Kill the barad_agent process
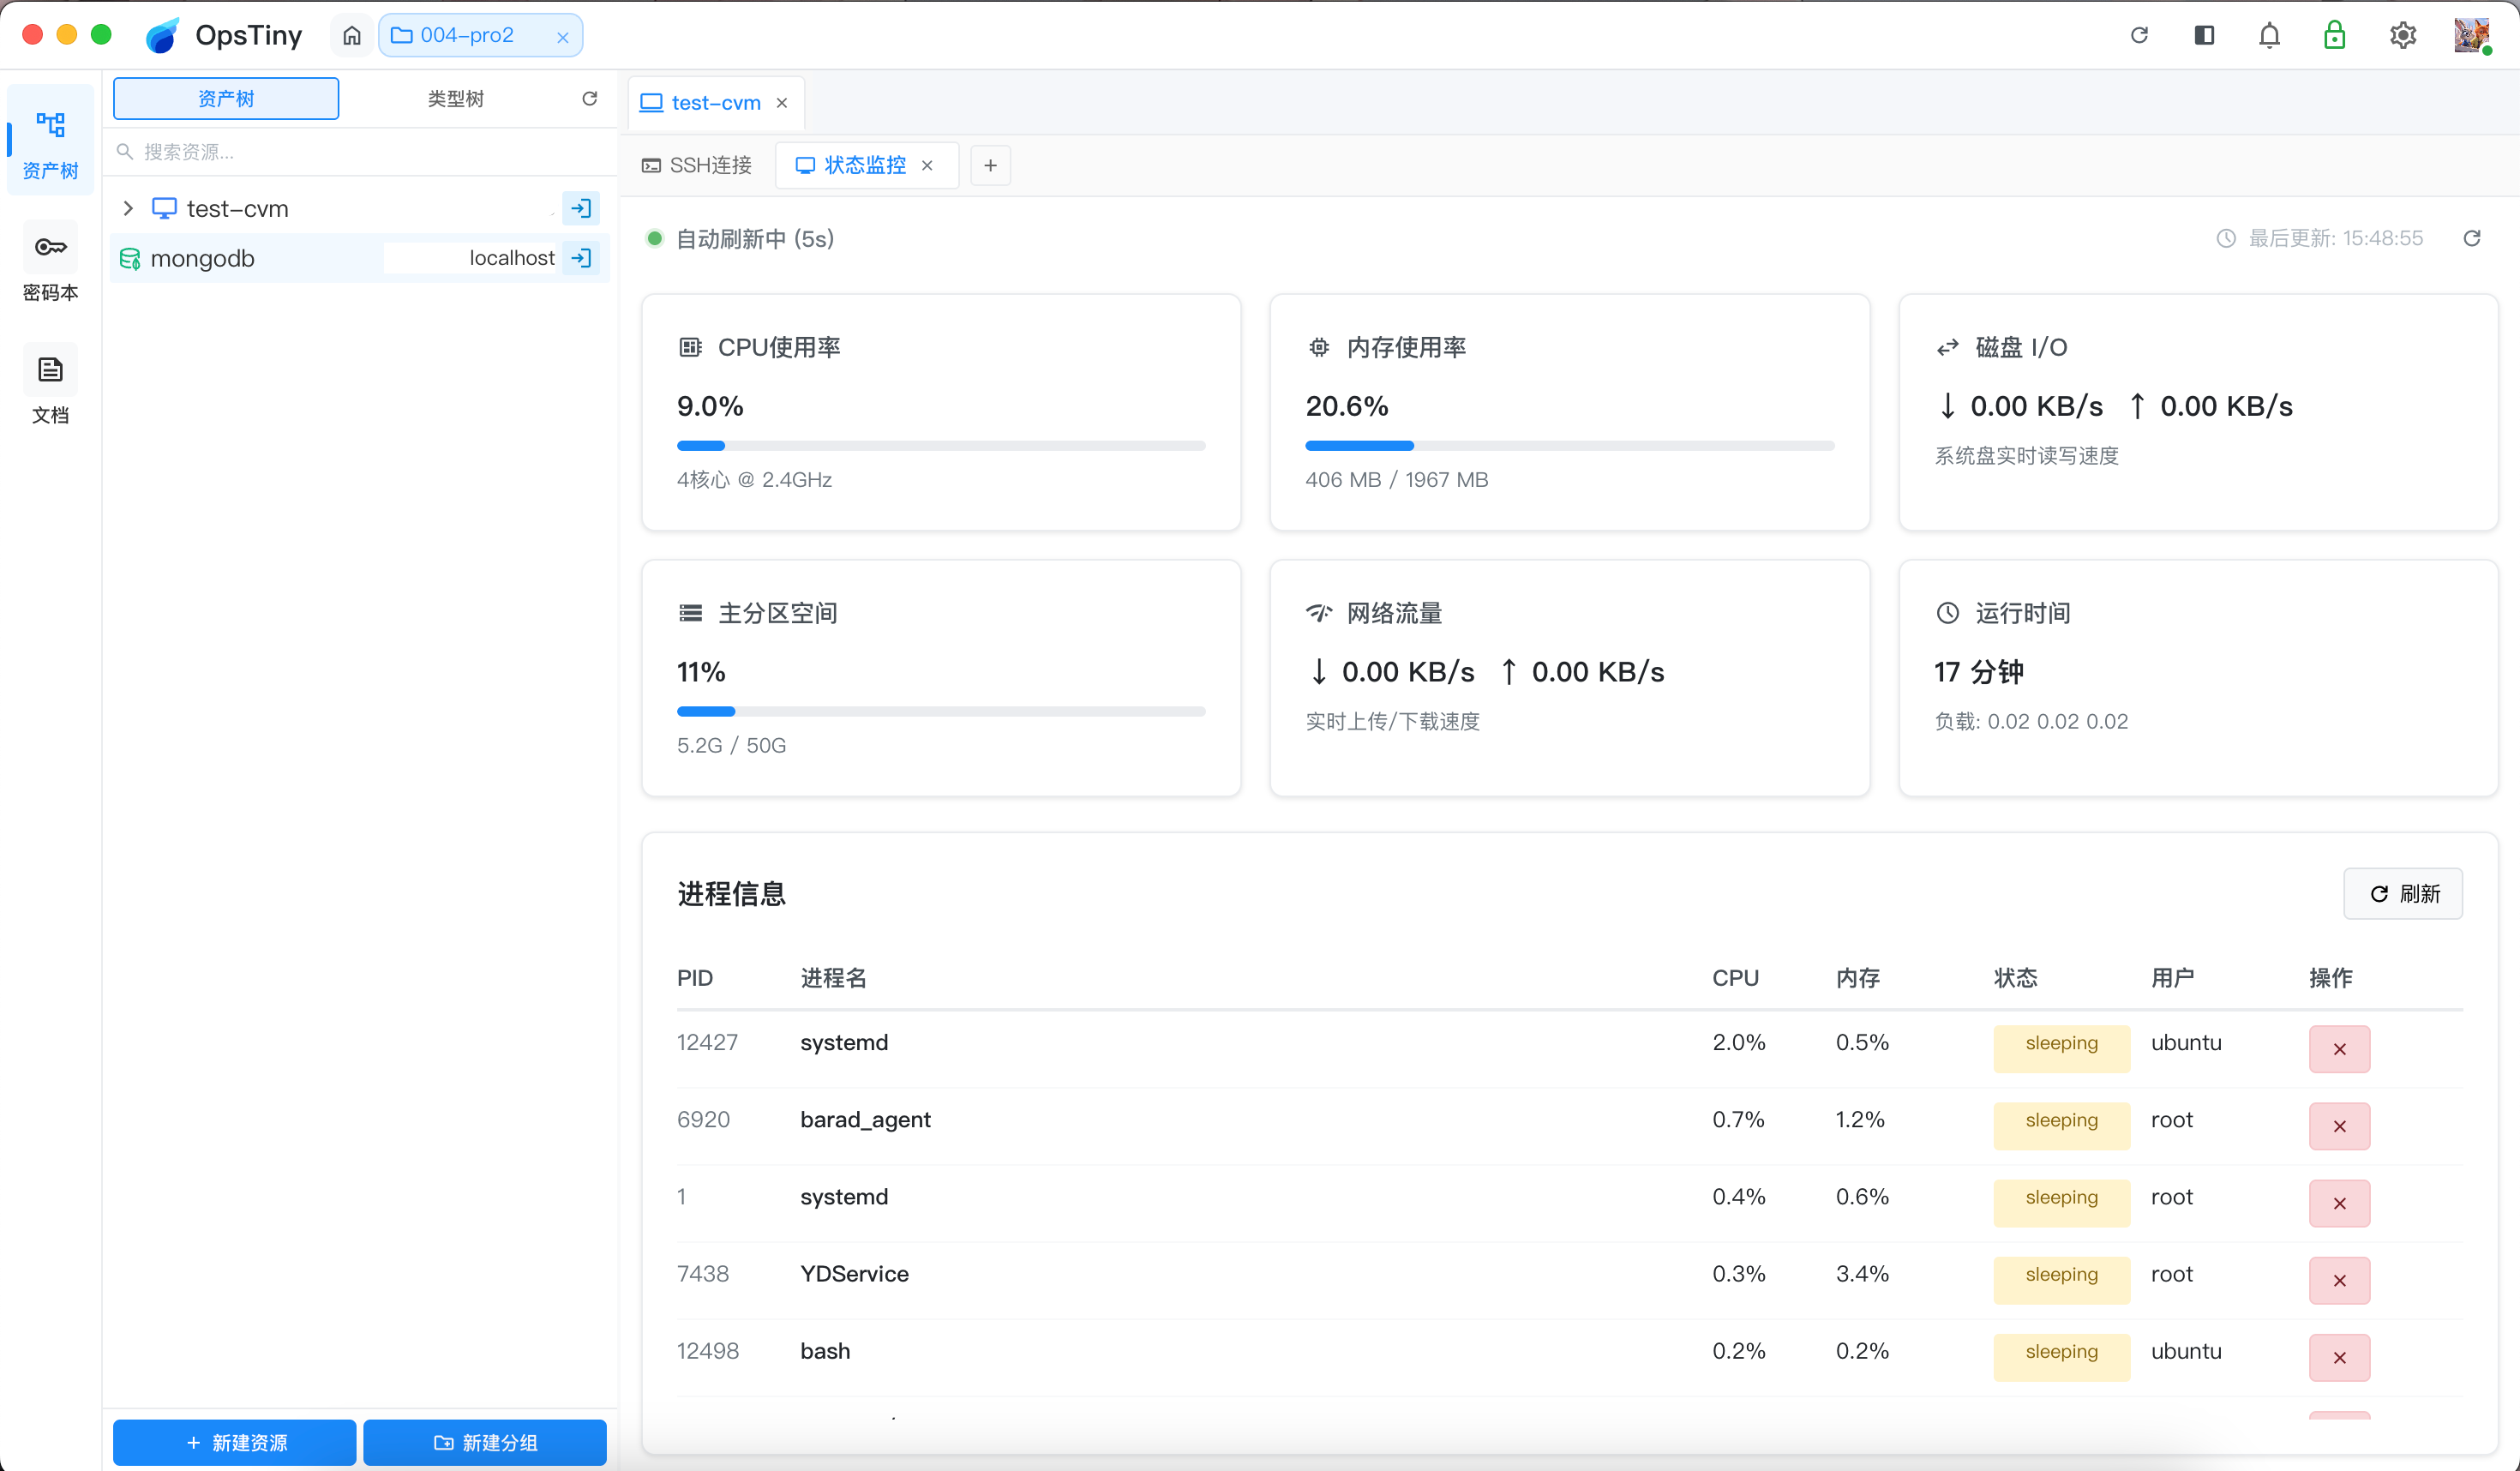The width and height of the screenshot is (2520, 1471). (2339, 1126)
